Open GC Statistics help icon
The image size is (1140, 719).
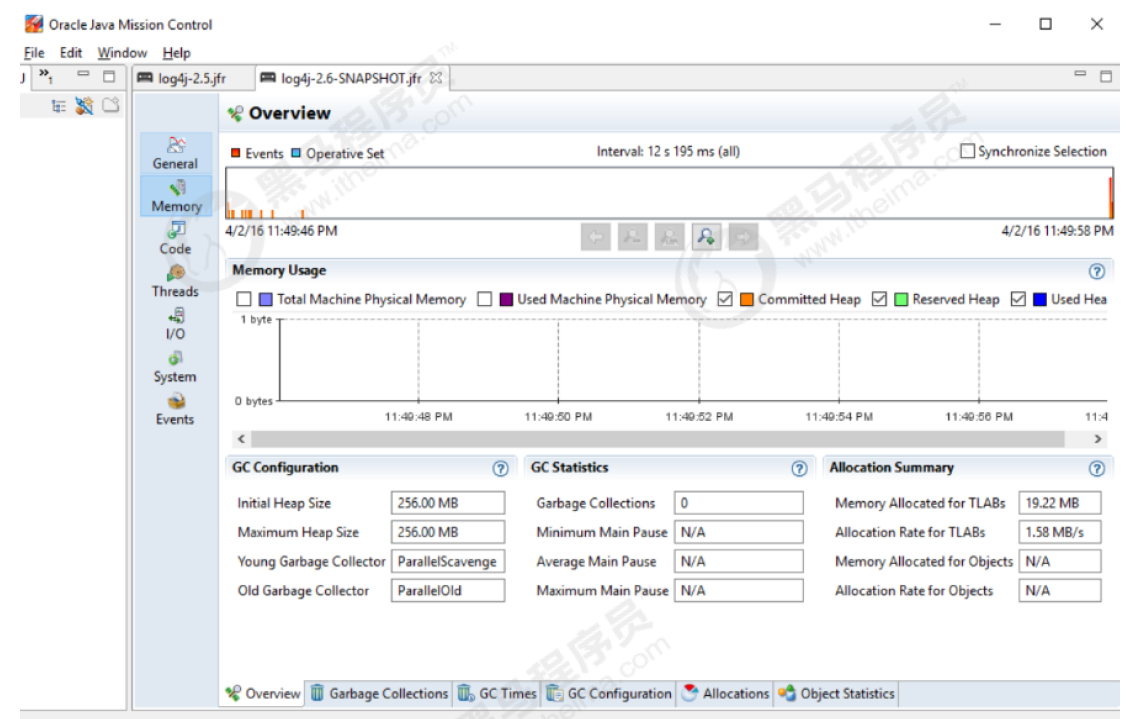tap(799, 468)
